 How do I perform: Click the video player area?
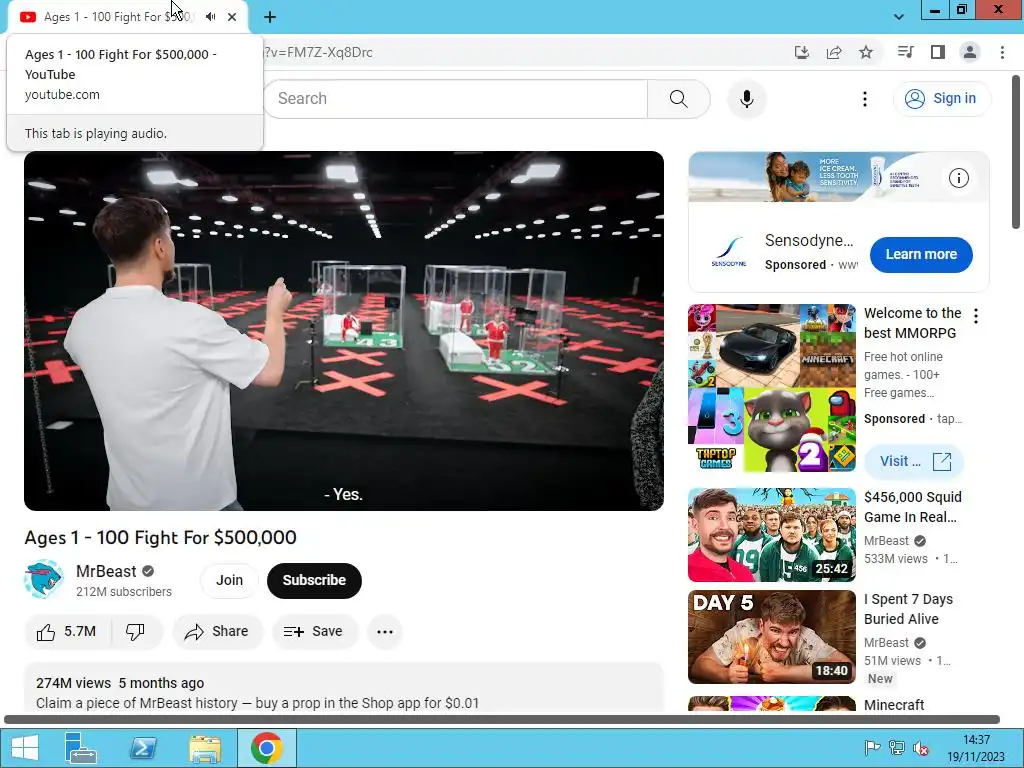(x=344, y=330)
